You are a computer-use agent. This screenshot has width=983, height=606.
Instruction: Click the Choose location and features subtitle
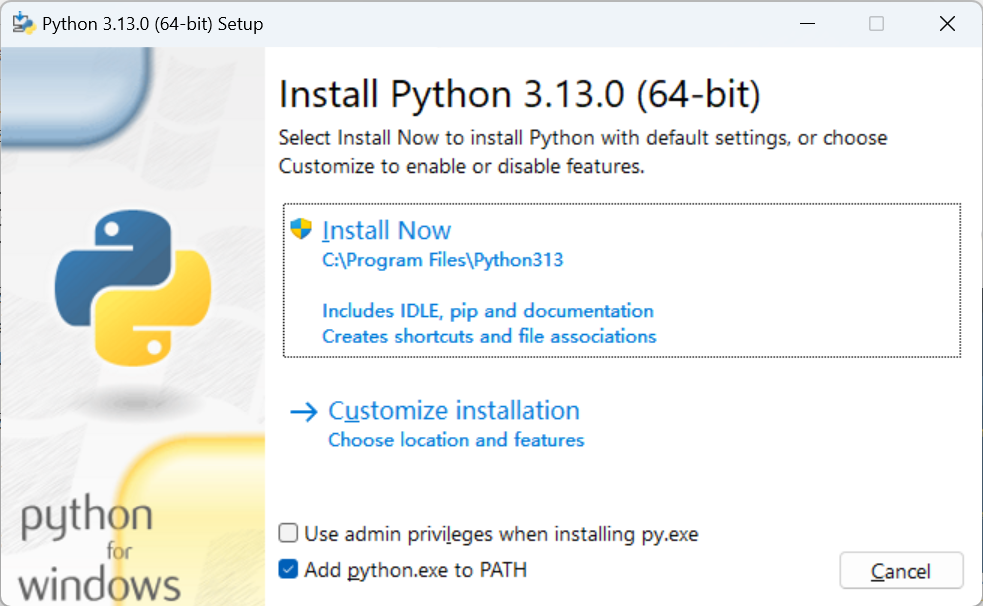456,440
